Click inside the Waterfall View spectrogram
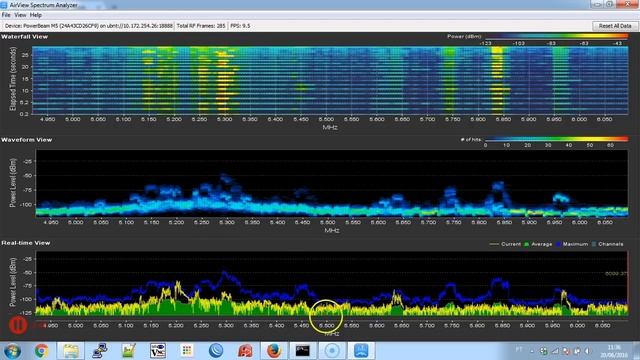Screen dimensions: 640x360 330,80
